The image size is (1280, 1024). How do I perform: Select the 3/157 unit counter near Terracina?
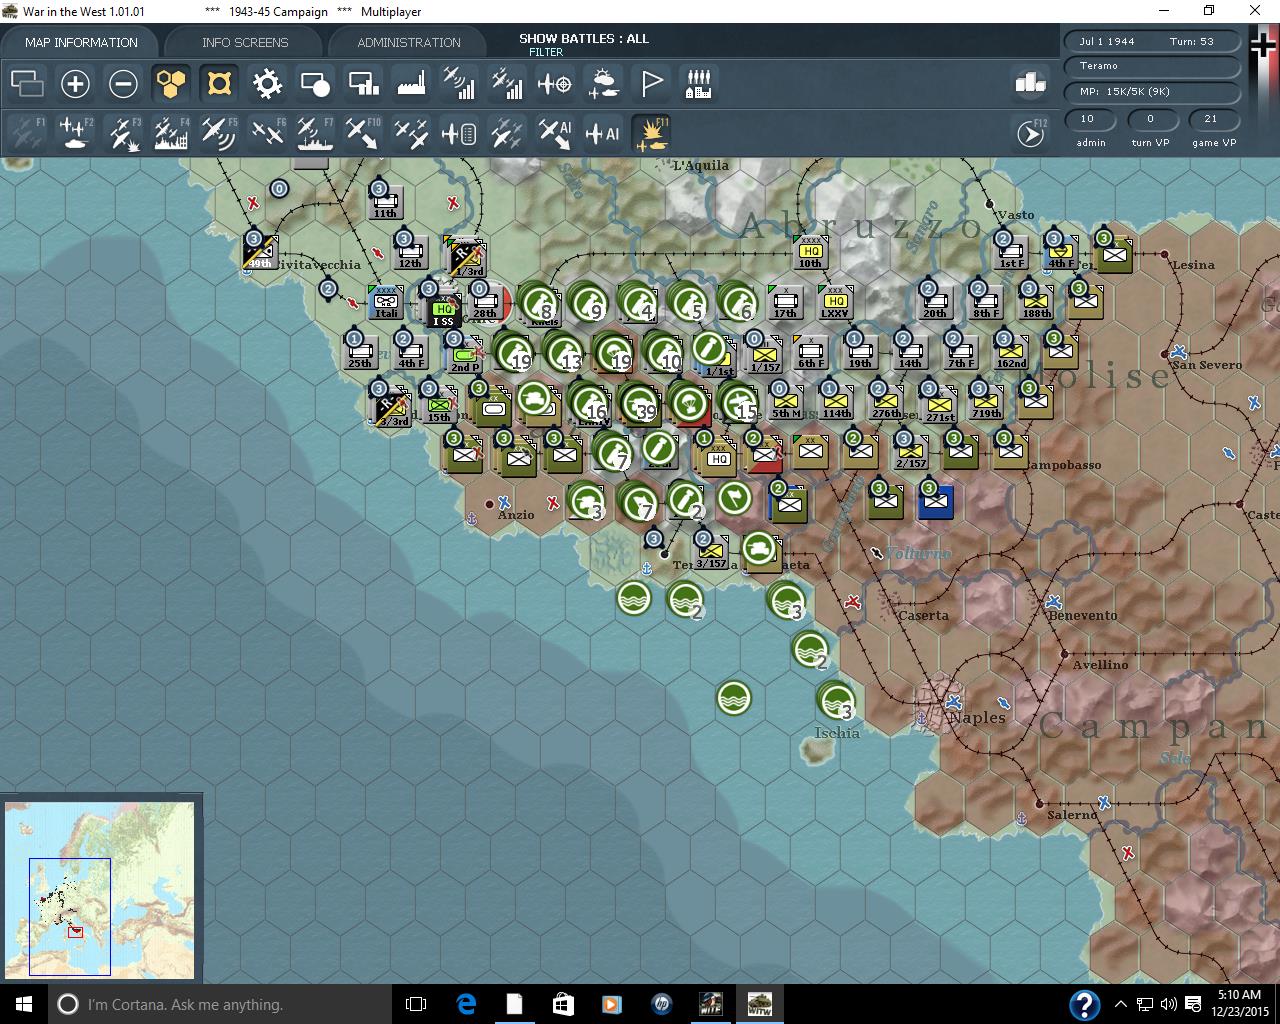pyautogui.click(x=711, y=552)
